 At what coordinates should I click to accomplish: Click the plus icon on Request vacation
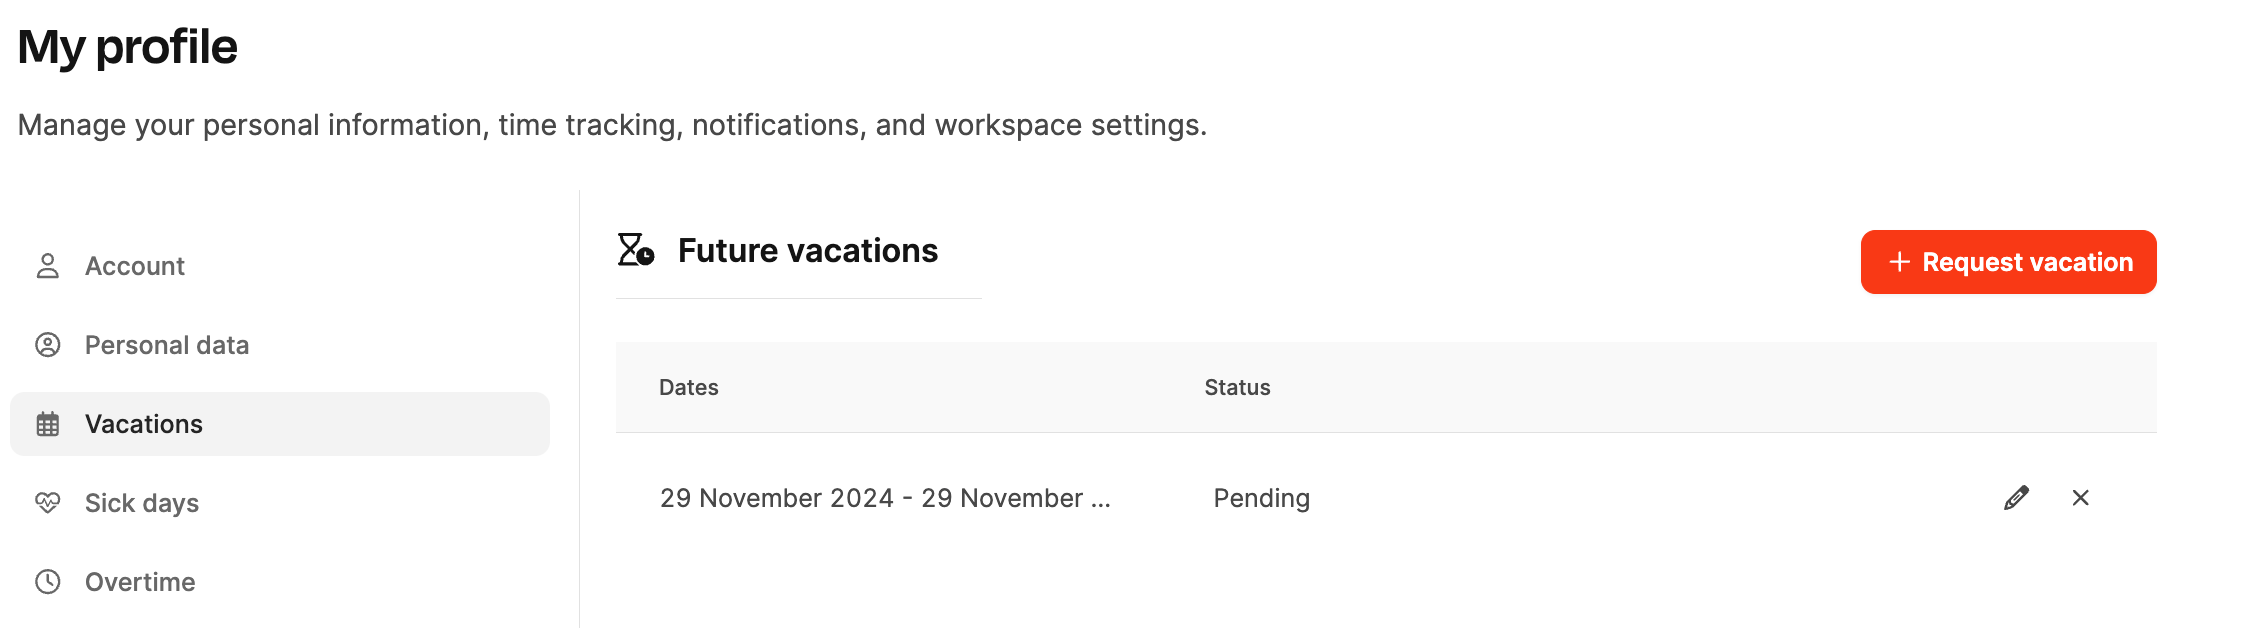click(x=1899, y=262)
